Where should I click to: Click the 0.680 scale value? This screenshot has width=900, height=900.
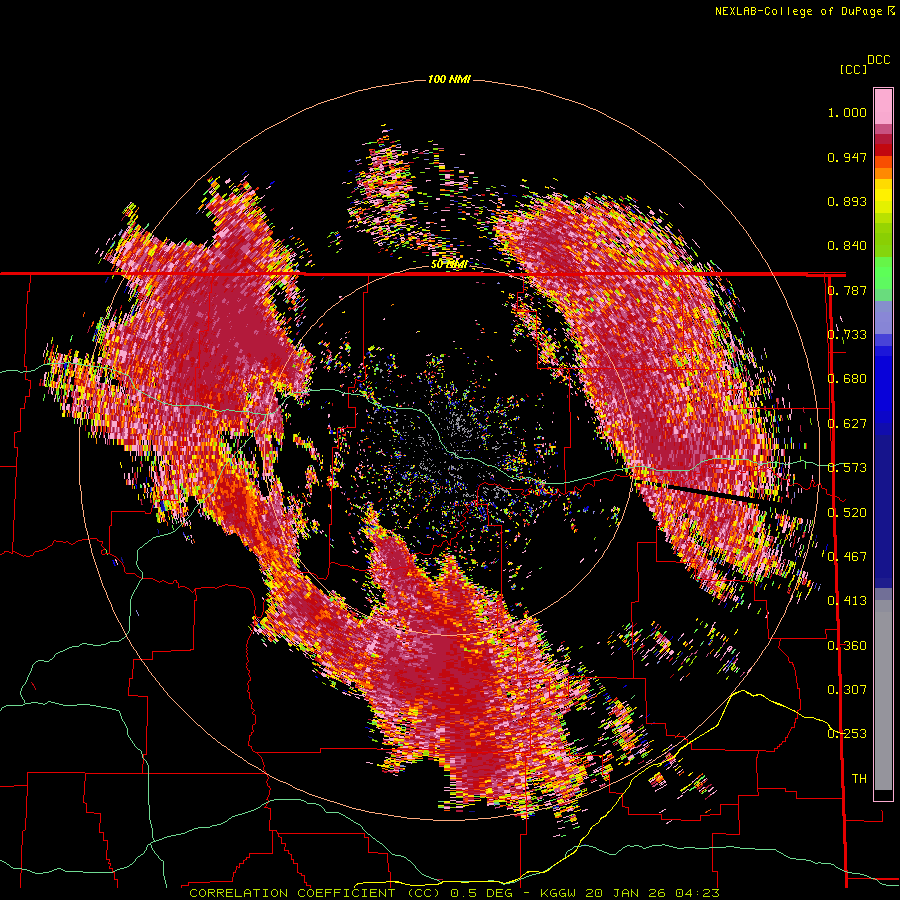click(847, 379)
